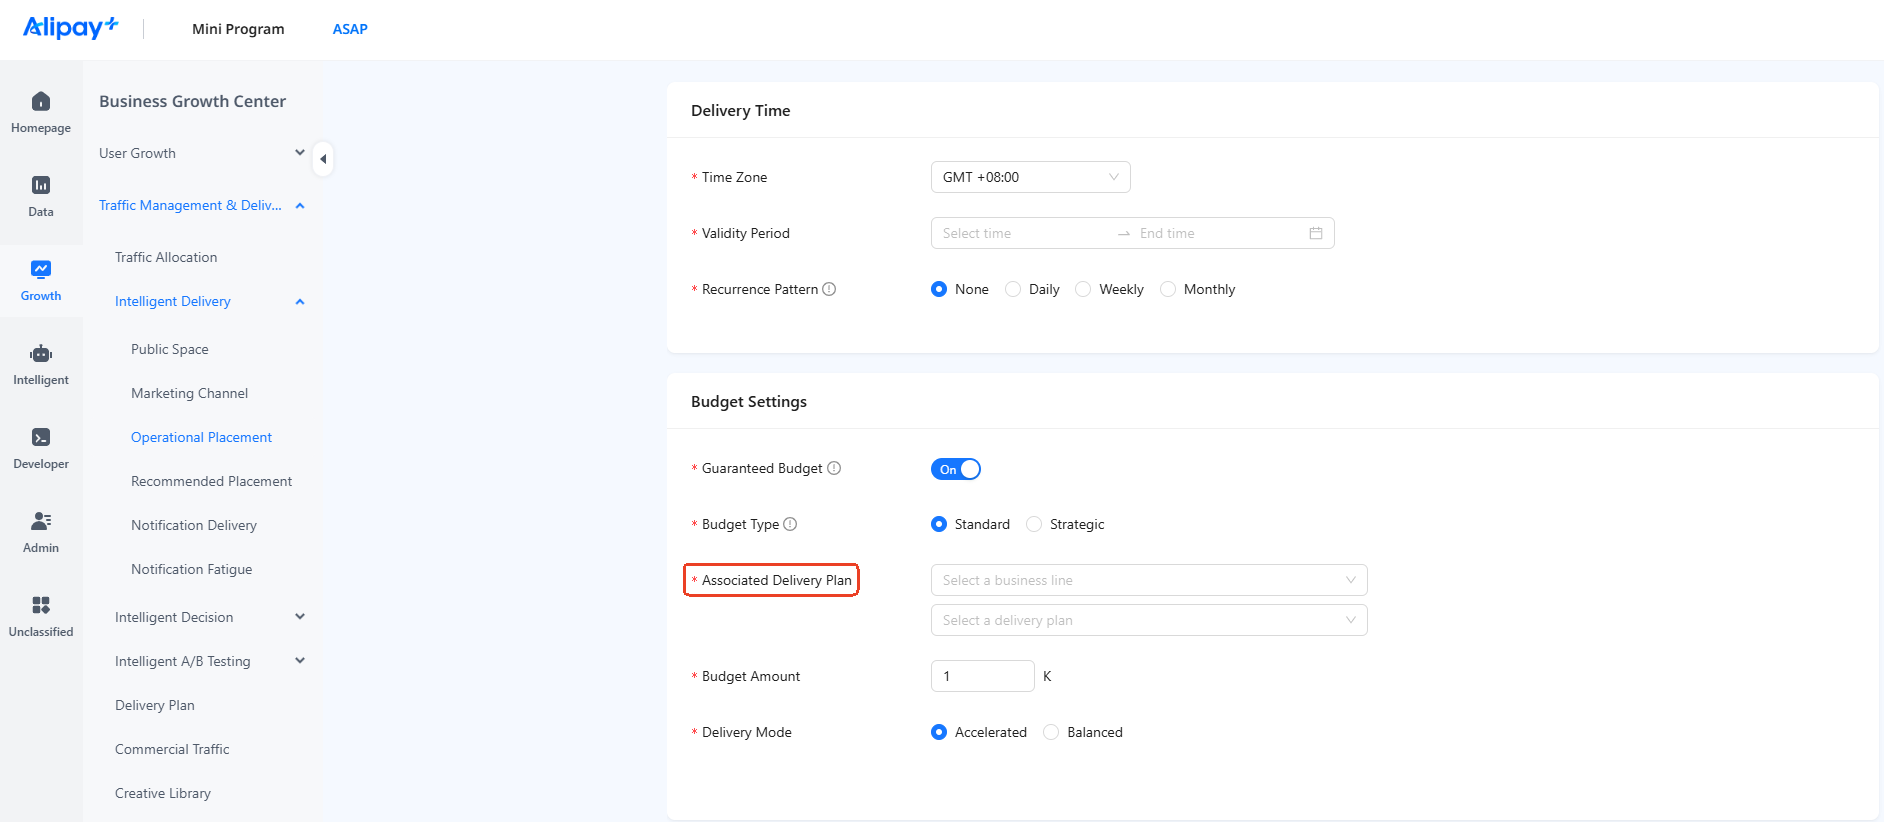This screenshot has width=1884, height=822.
Task: Click the Recurrence Pattern info icon
Action: coord(829,289)
